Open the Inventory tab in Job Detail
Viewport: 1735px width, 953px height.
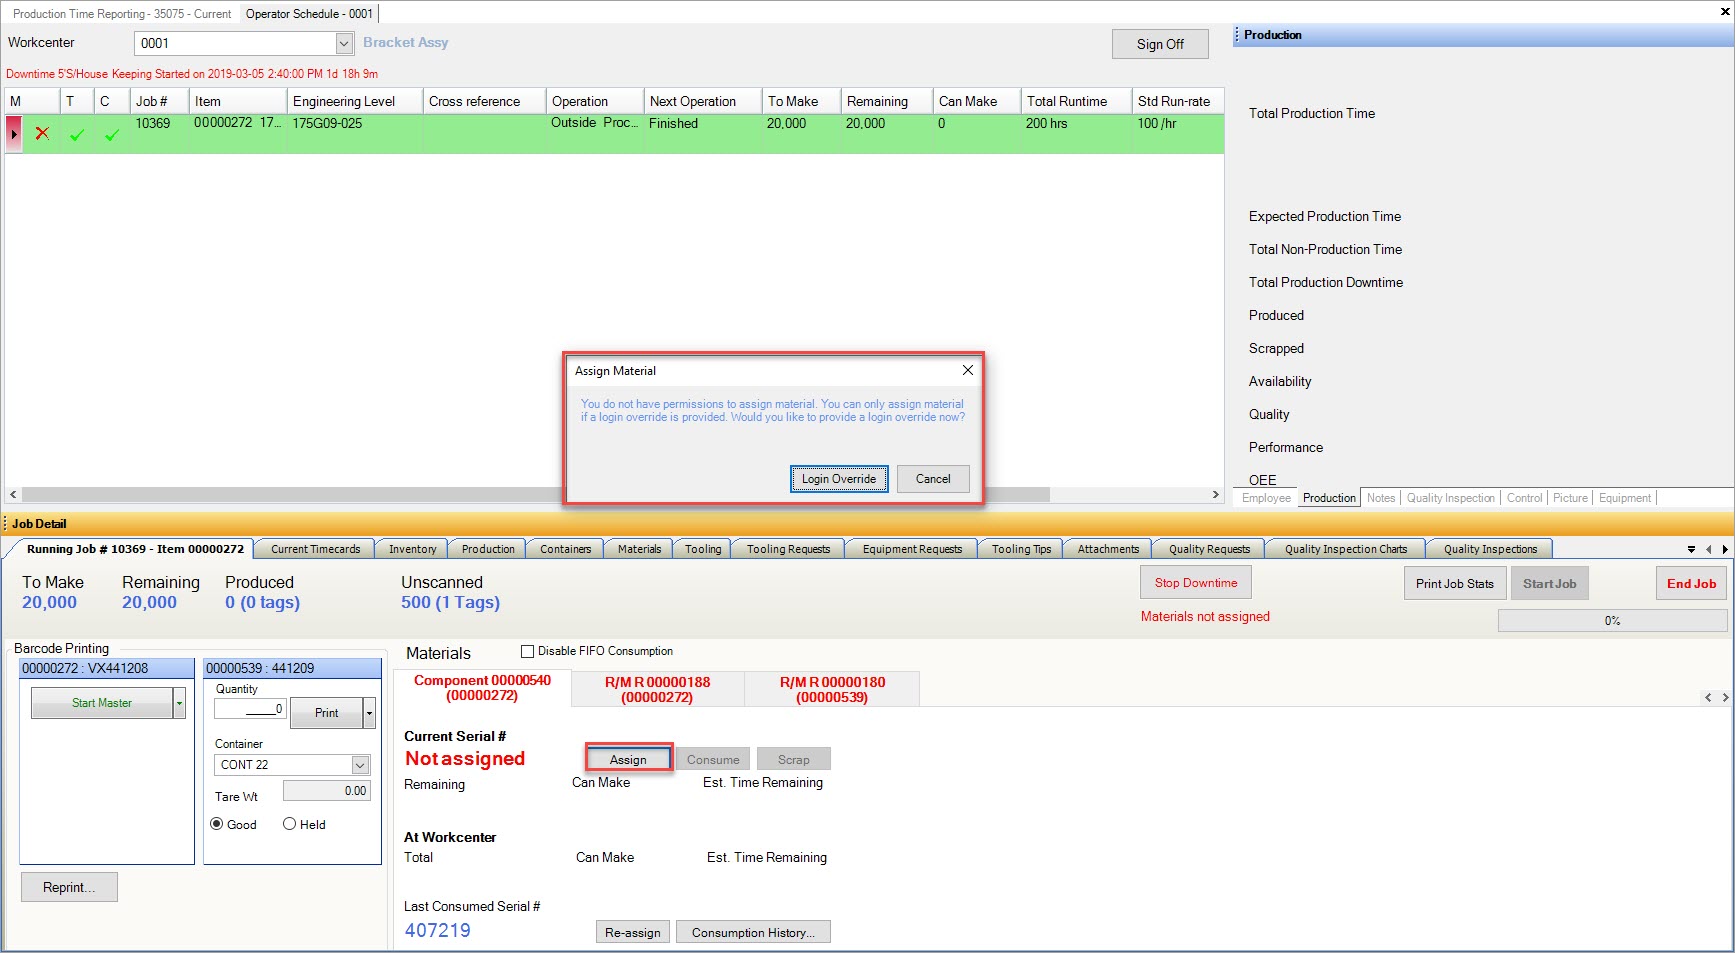(412, 549)
